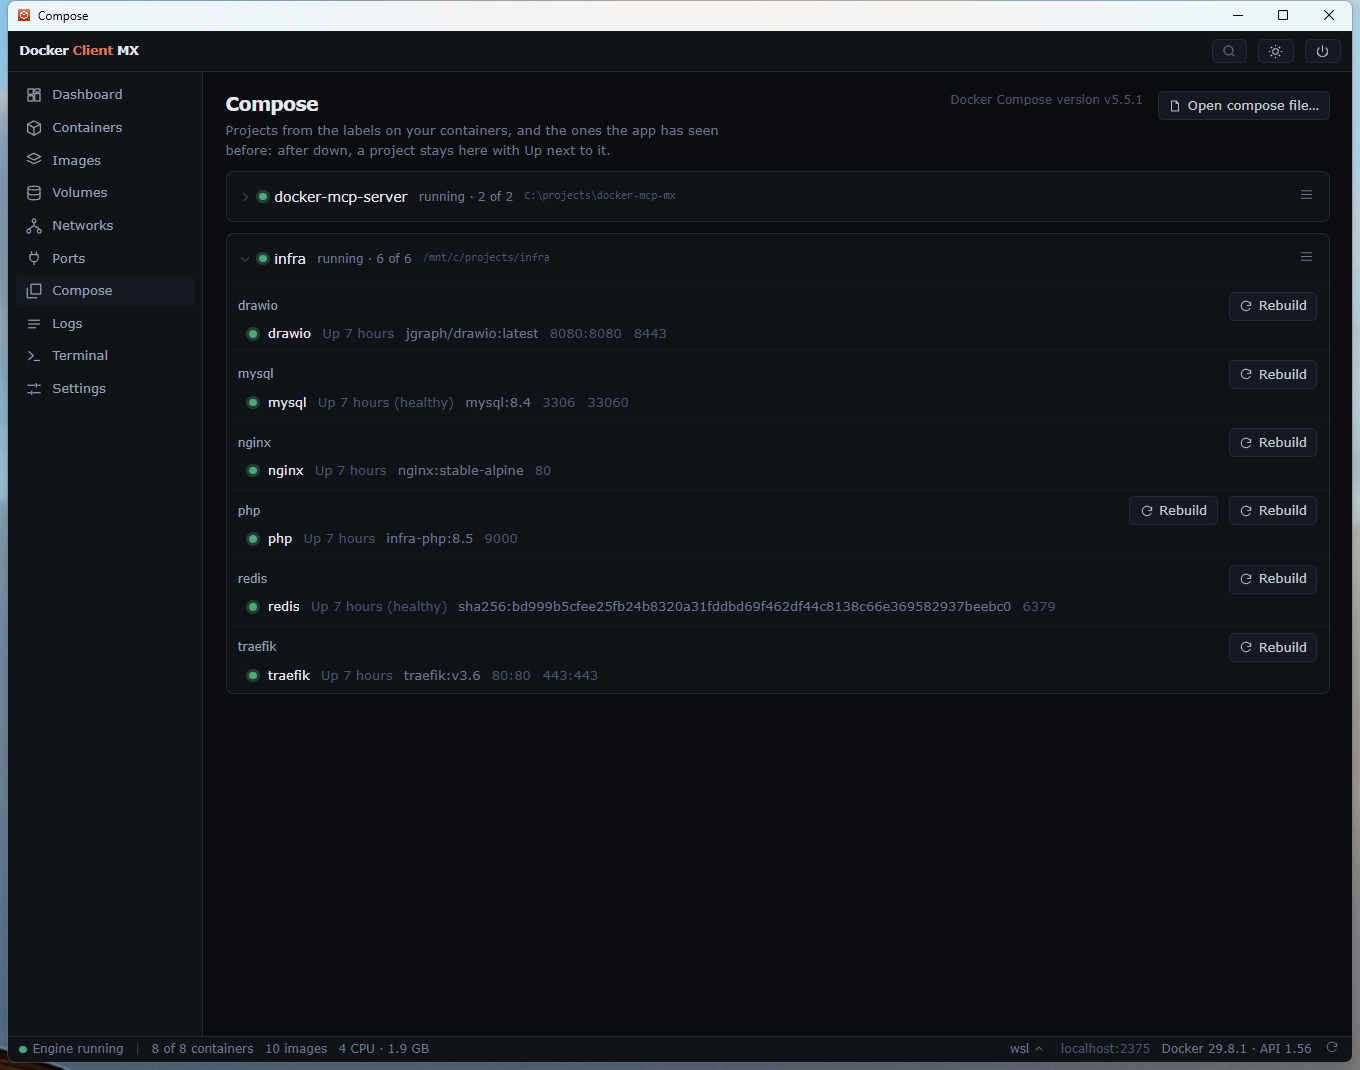The image size is (1360, 1070).
Task: Rebuild the redis service
Action: pos(1272,579)
